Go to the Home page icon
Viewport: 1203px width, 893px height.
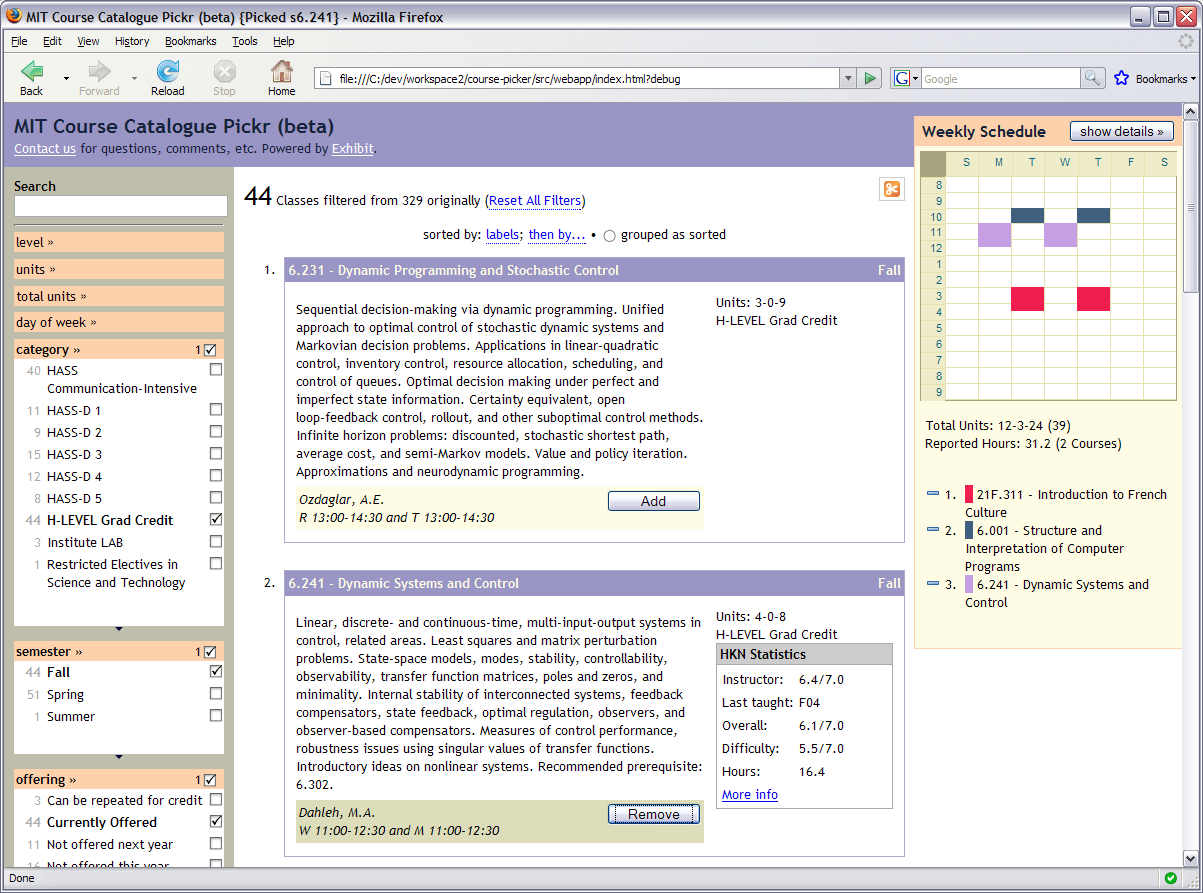coord(282,71)
